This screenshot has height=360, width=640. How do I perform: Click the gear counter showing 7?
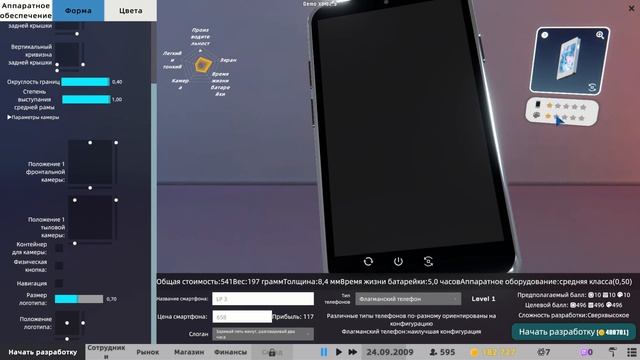click(544, 352)
